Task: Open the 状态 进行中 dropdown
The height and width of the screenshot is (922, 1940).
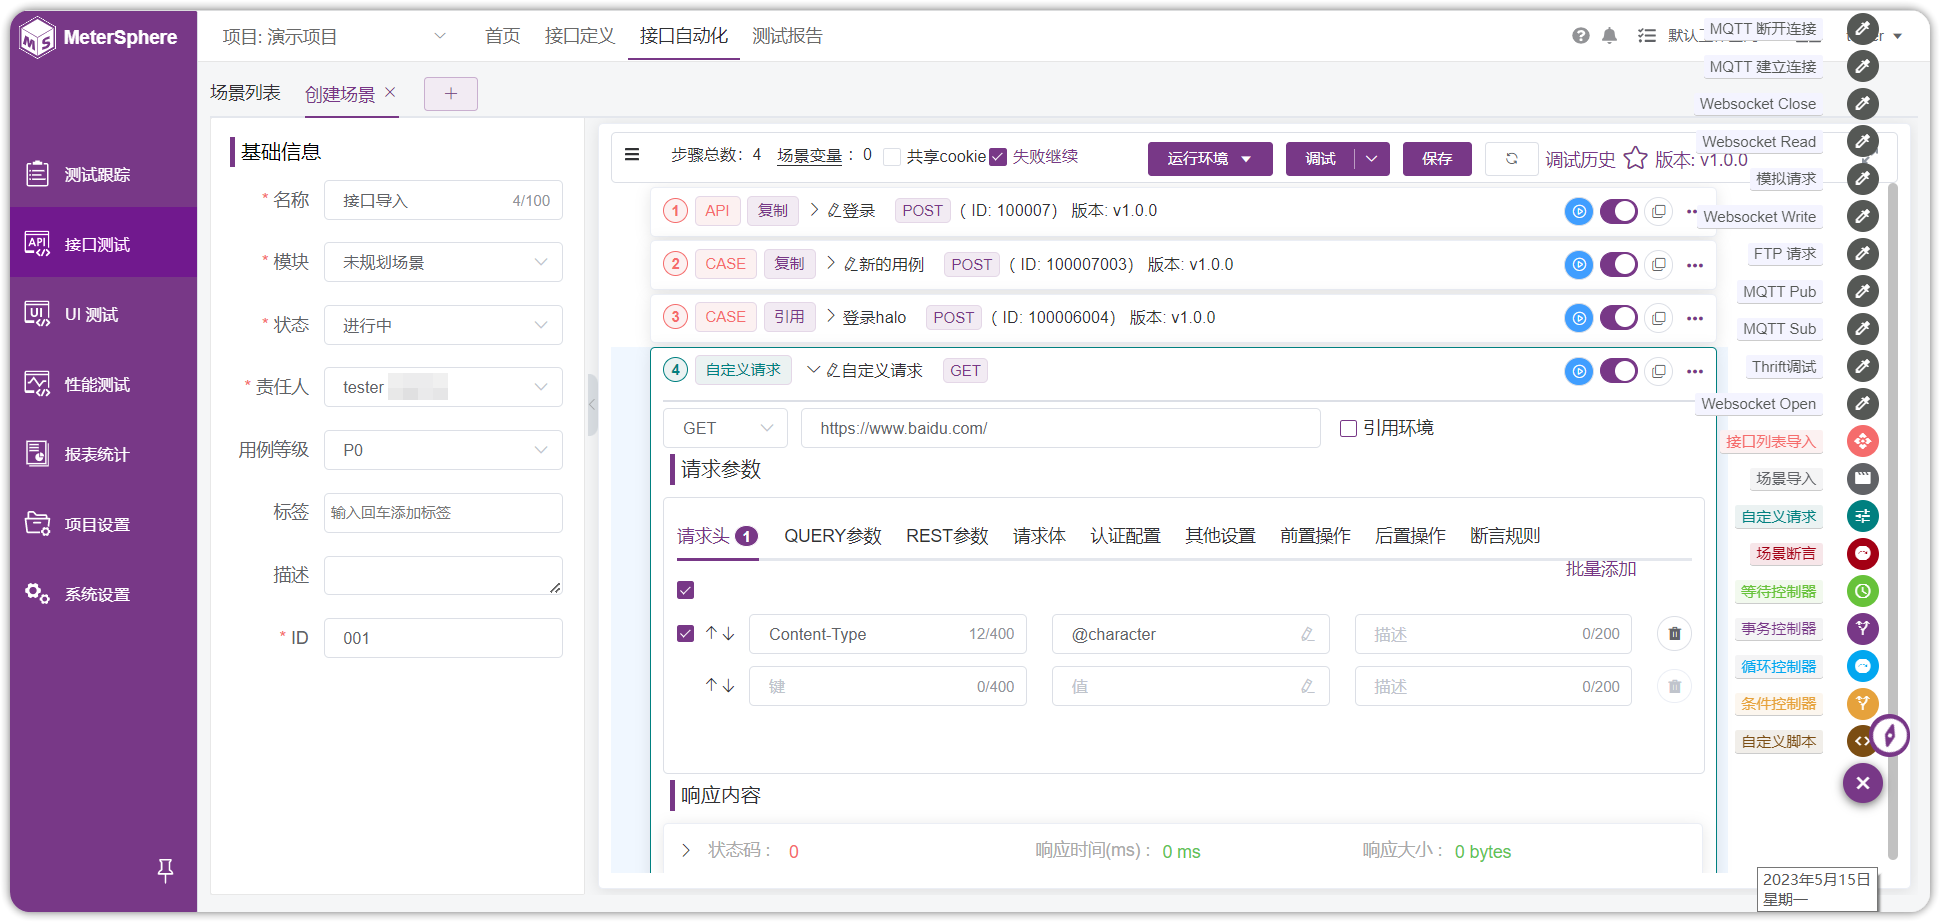Action: (443, 325)
